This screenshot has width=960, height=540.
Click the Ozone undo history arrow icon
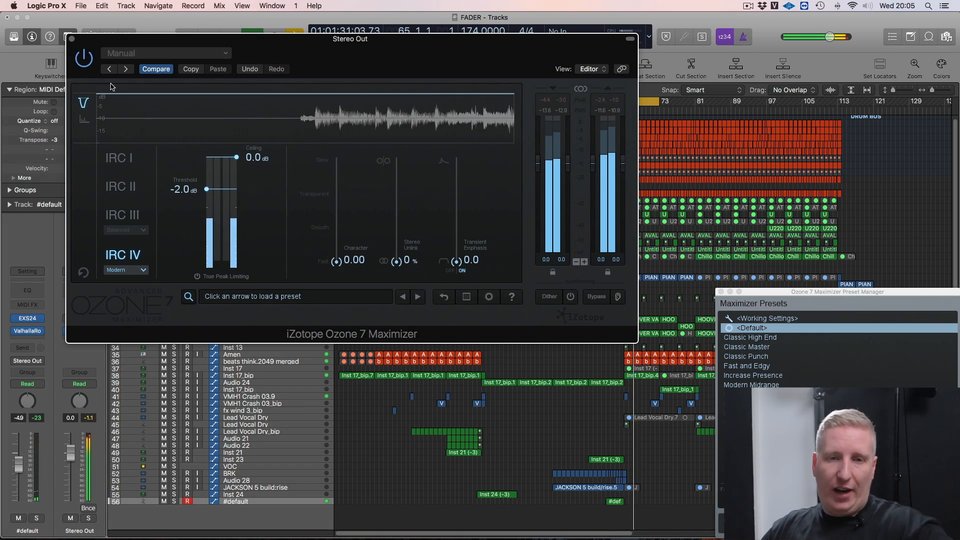click(x=444, y=296)
